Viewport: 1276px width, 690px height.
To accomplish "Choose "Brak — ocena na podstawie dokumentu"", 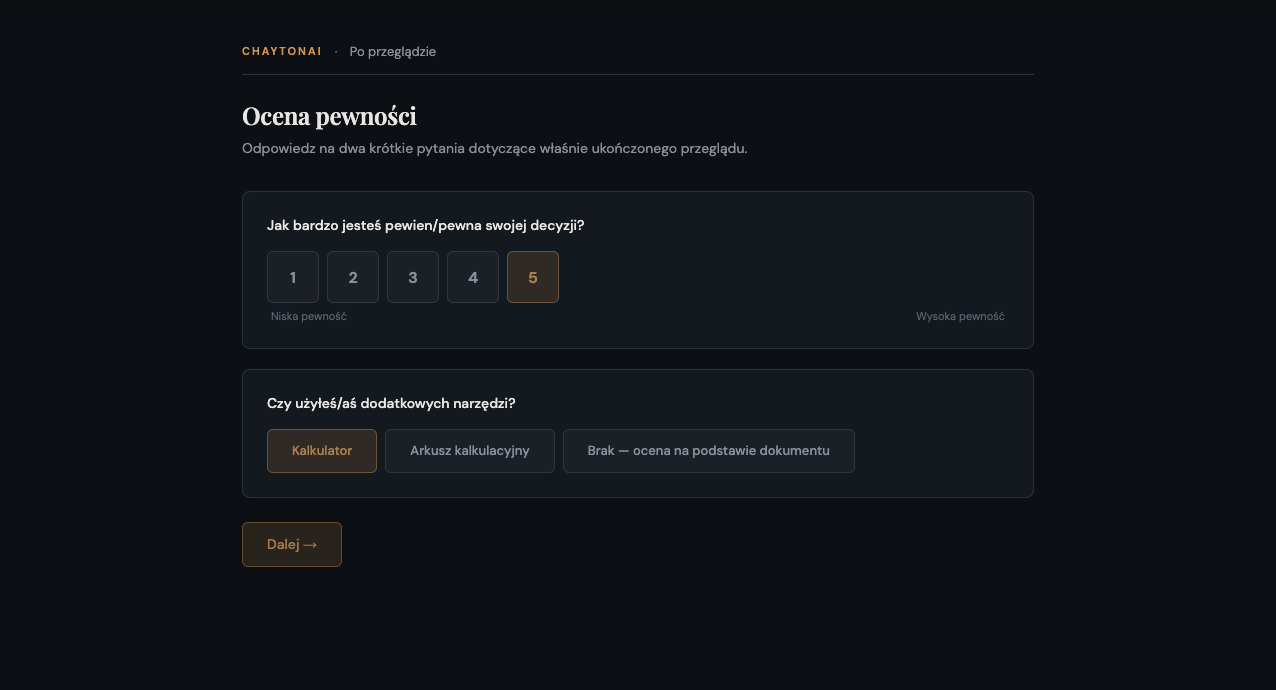I will [709, 451].
